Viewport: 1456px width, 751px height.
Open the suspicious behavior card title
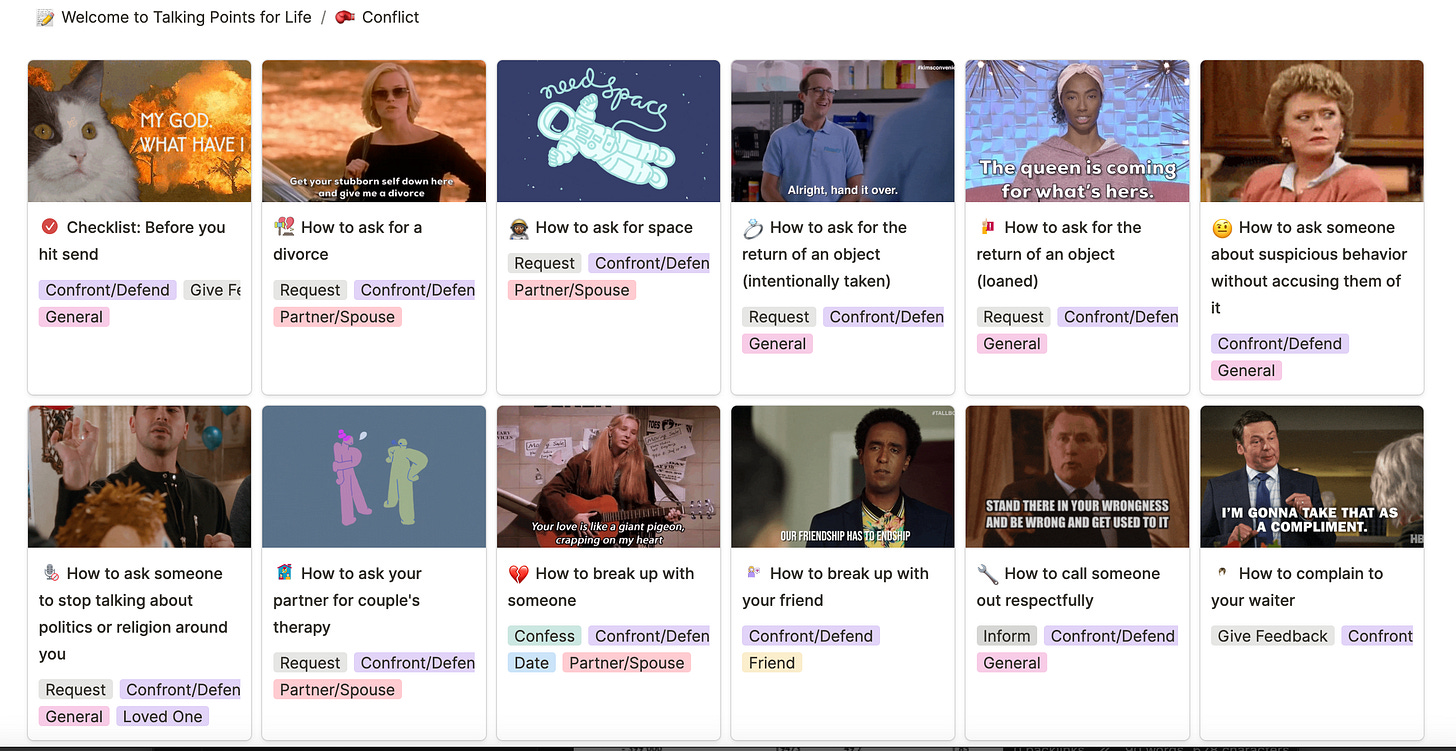[x=1309, y=268]
